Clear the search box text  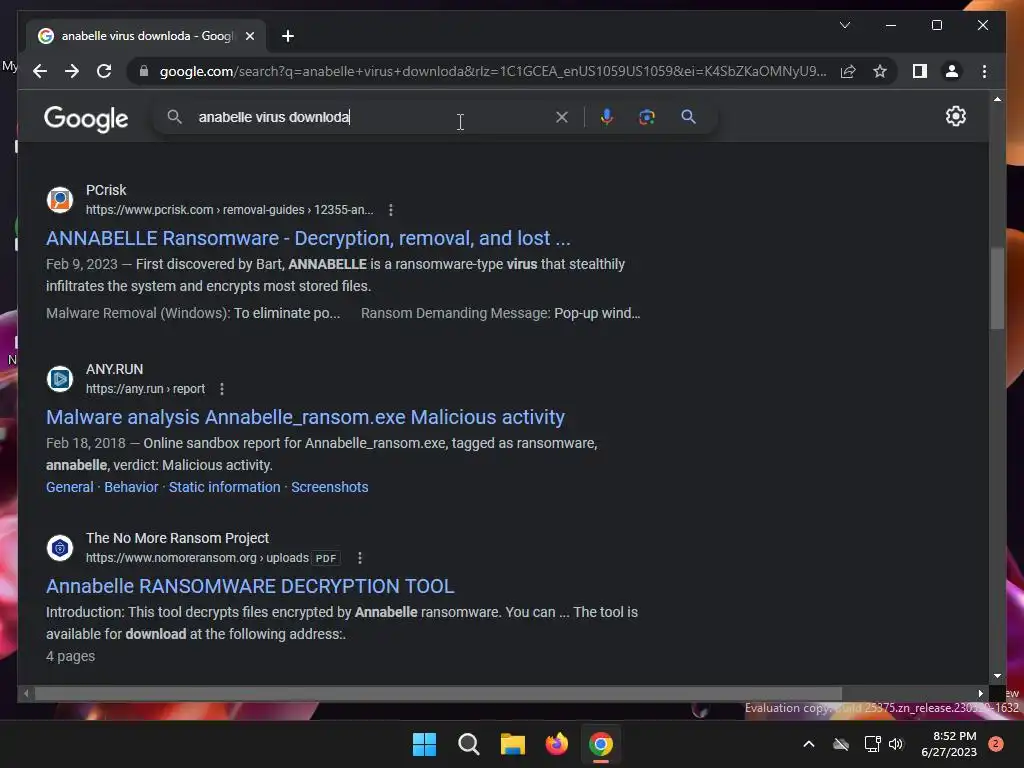coord(562,117)
